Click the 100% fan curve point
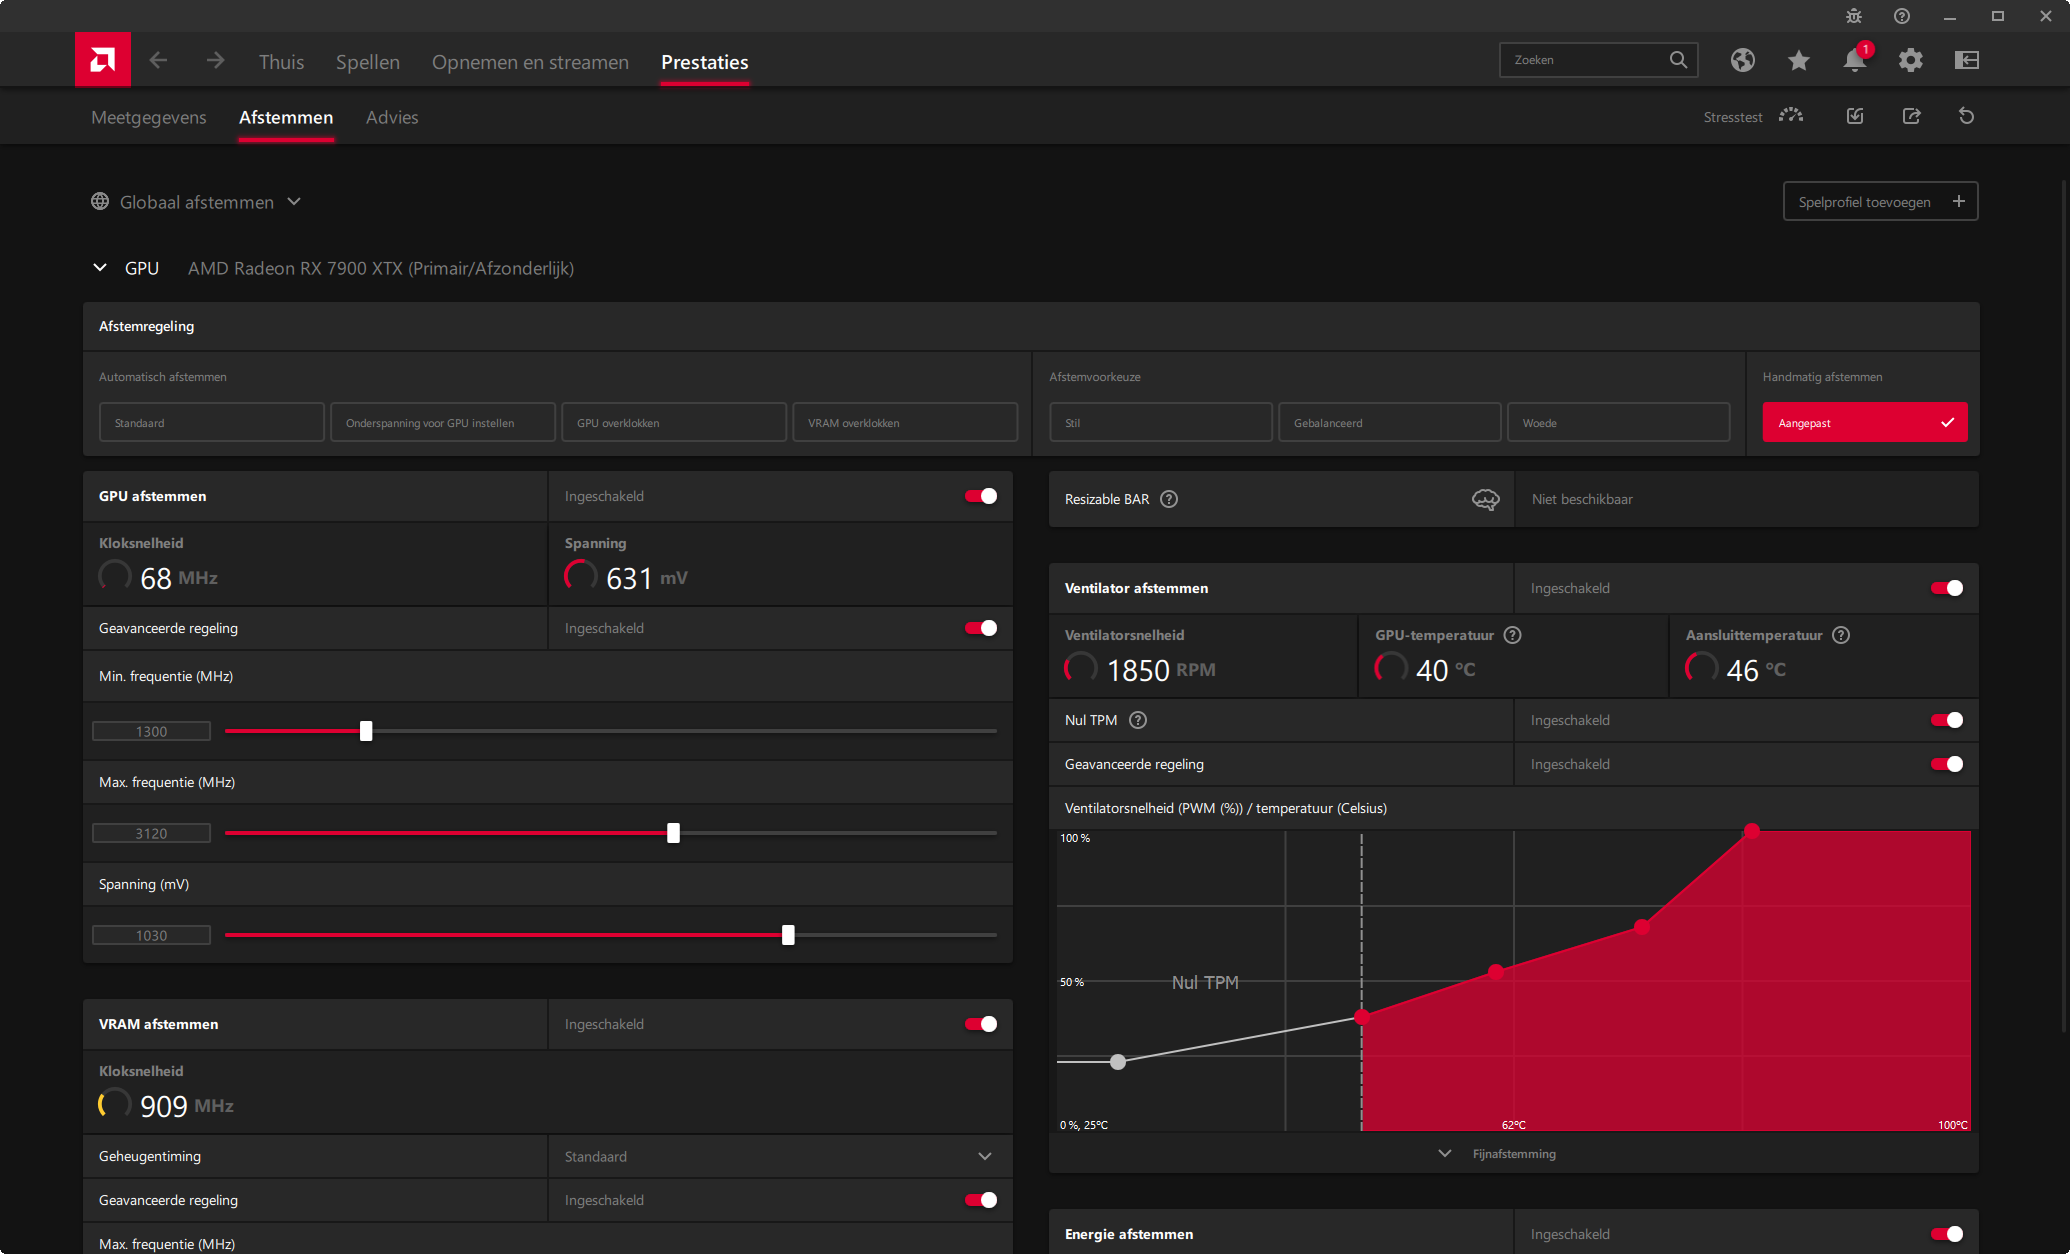 click(1752, 831)
